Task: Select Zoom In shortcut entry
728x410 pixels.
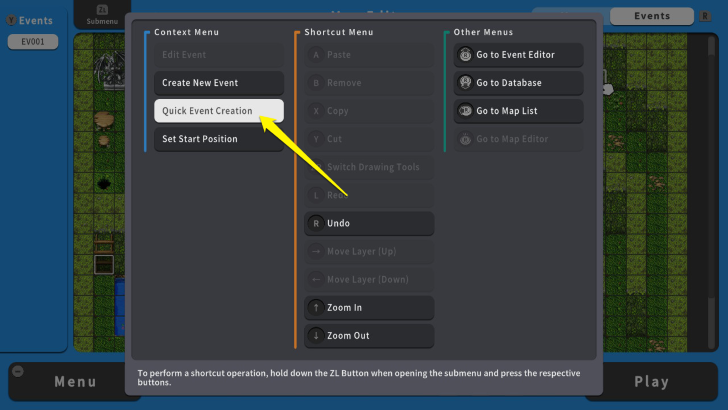Action: pos(369,307)
